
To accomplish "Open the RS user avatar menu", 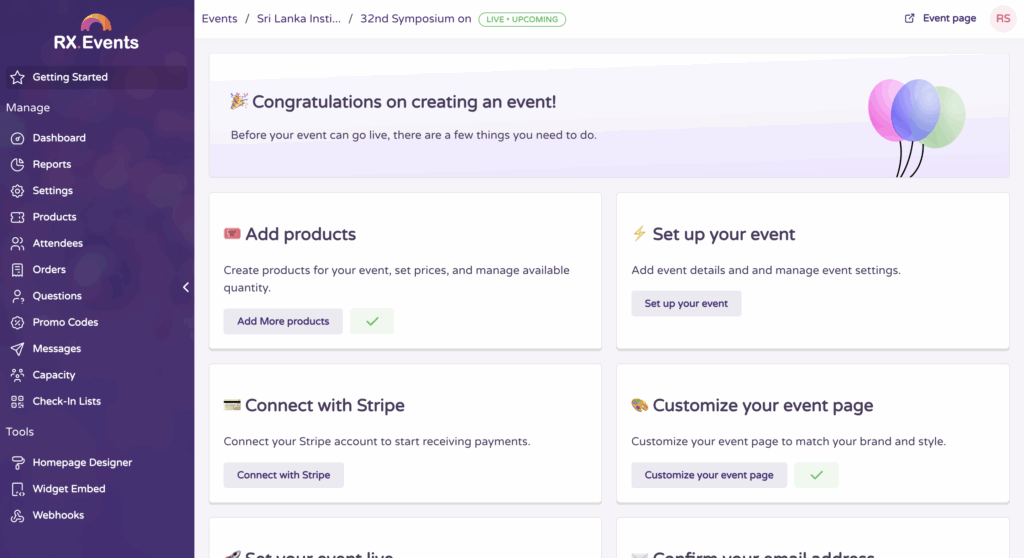I will point(1002,19).
